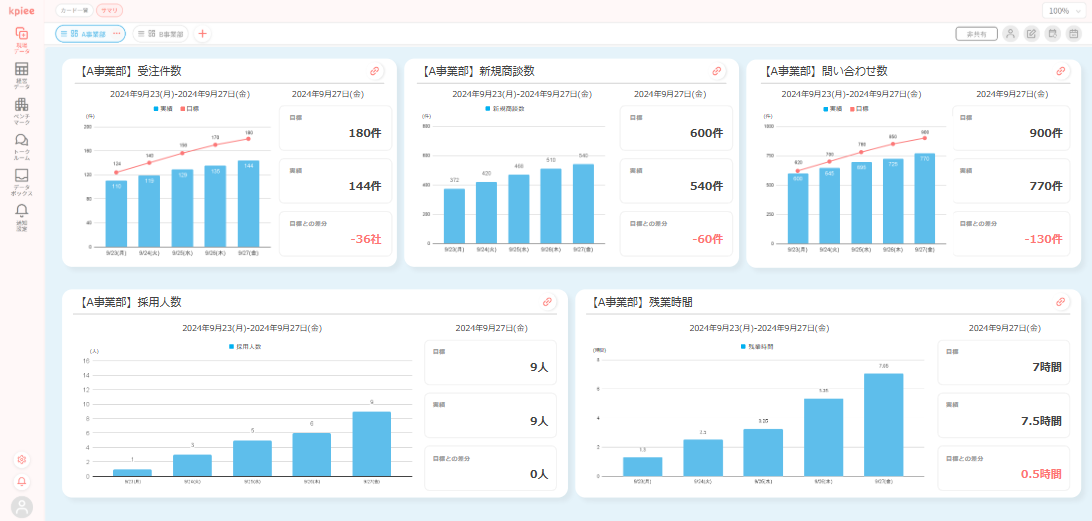This screenshot has width=1092, height=521.
Task: Toggle 実績 series in 受注件数 chart legend
Action: (165, 108)
